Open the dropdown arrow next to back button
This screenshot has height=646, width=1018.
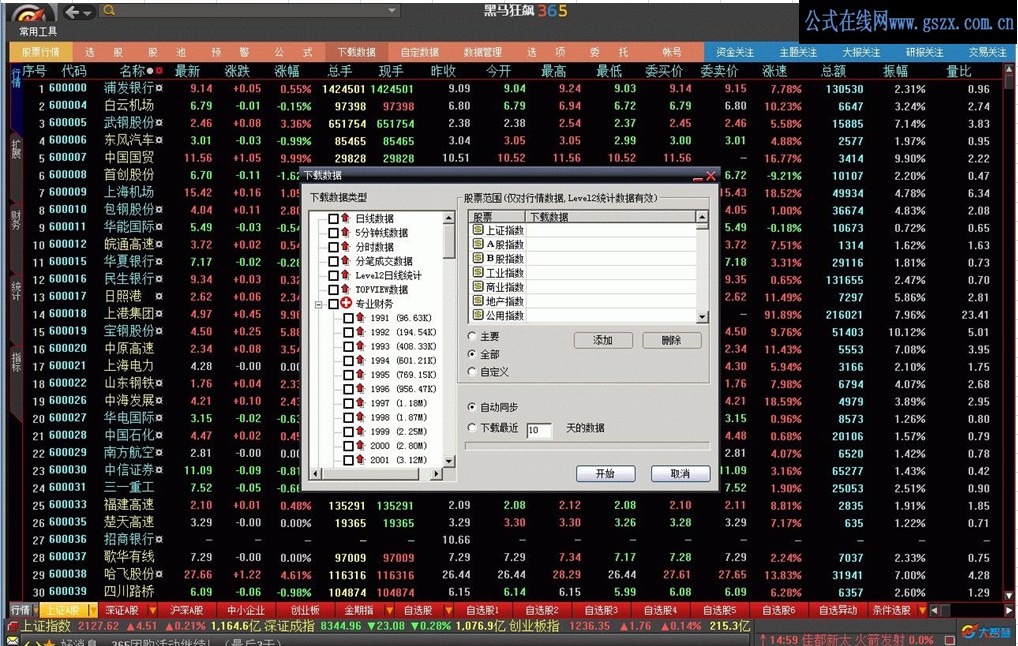(x=88, y=12)
